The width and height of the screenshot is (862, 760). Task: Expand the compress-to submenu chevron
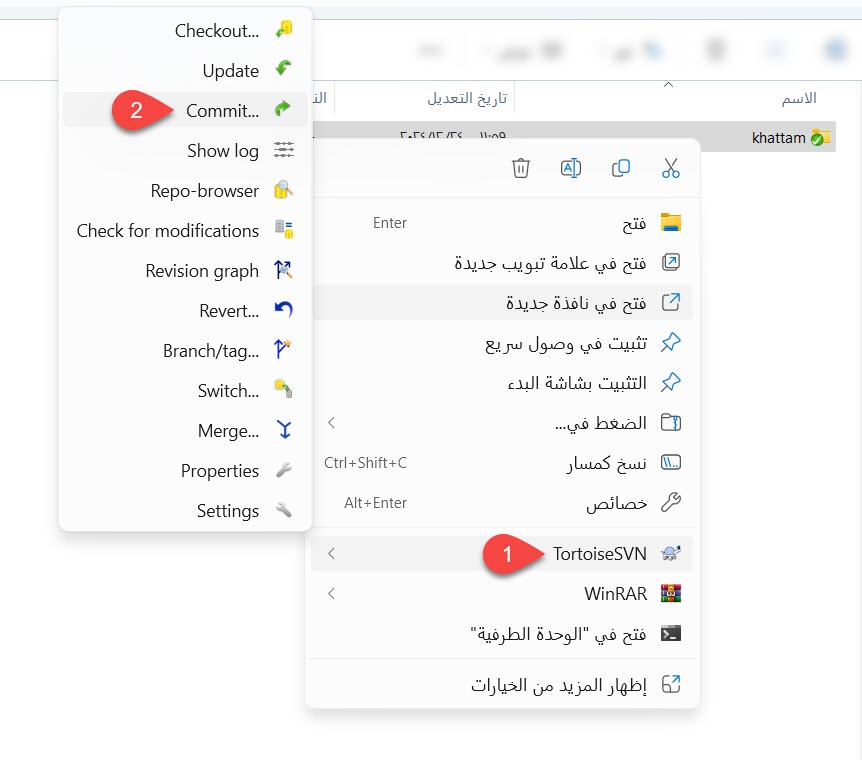[x=331, y=423]
